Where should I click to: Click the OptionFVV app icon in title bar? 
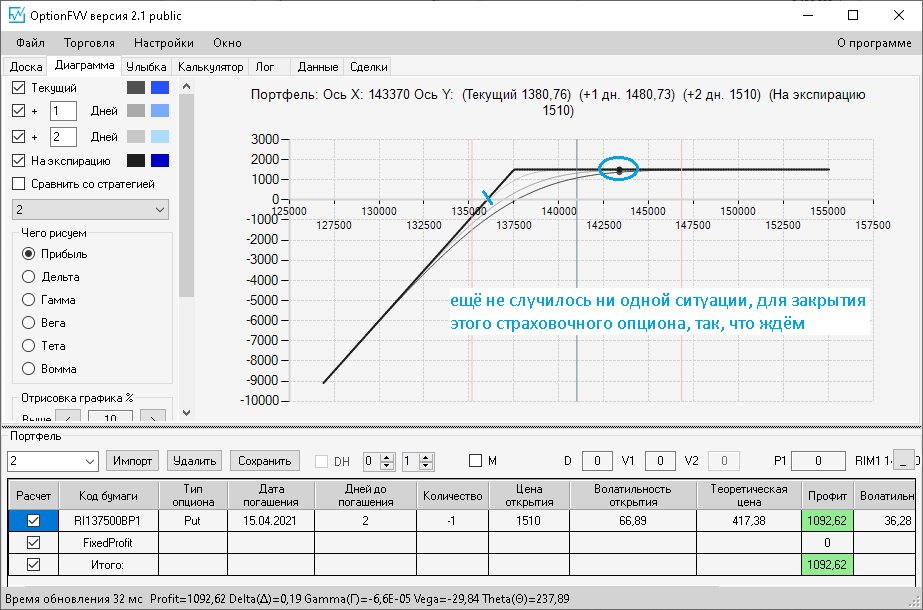tap(16, 16)
